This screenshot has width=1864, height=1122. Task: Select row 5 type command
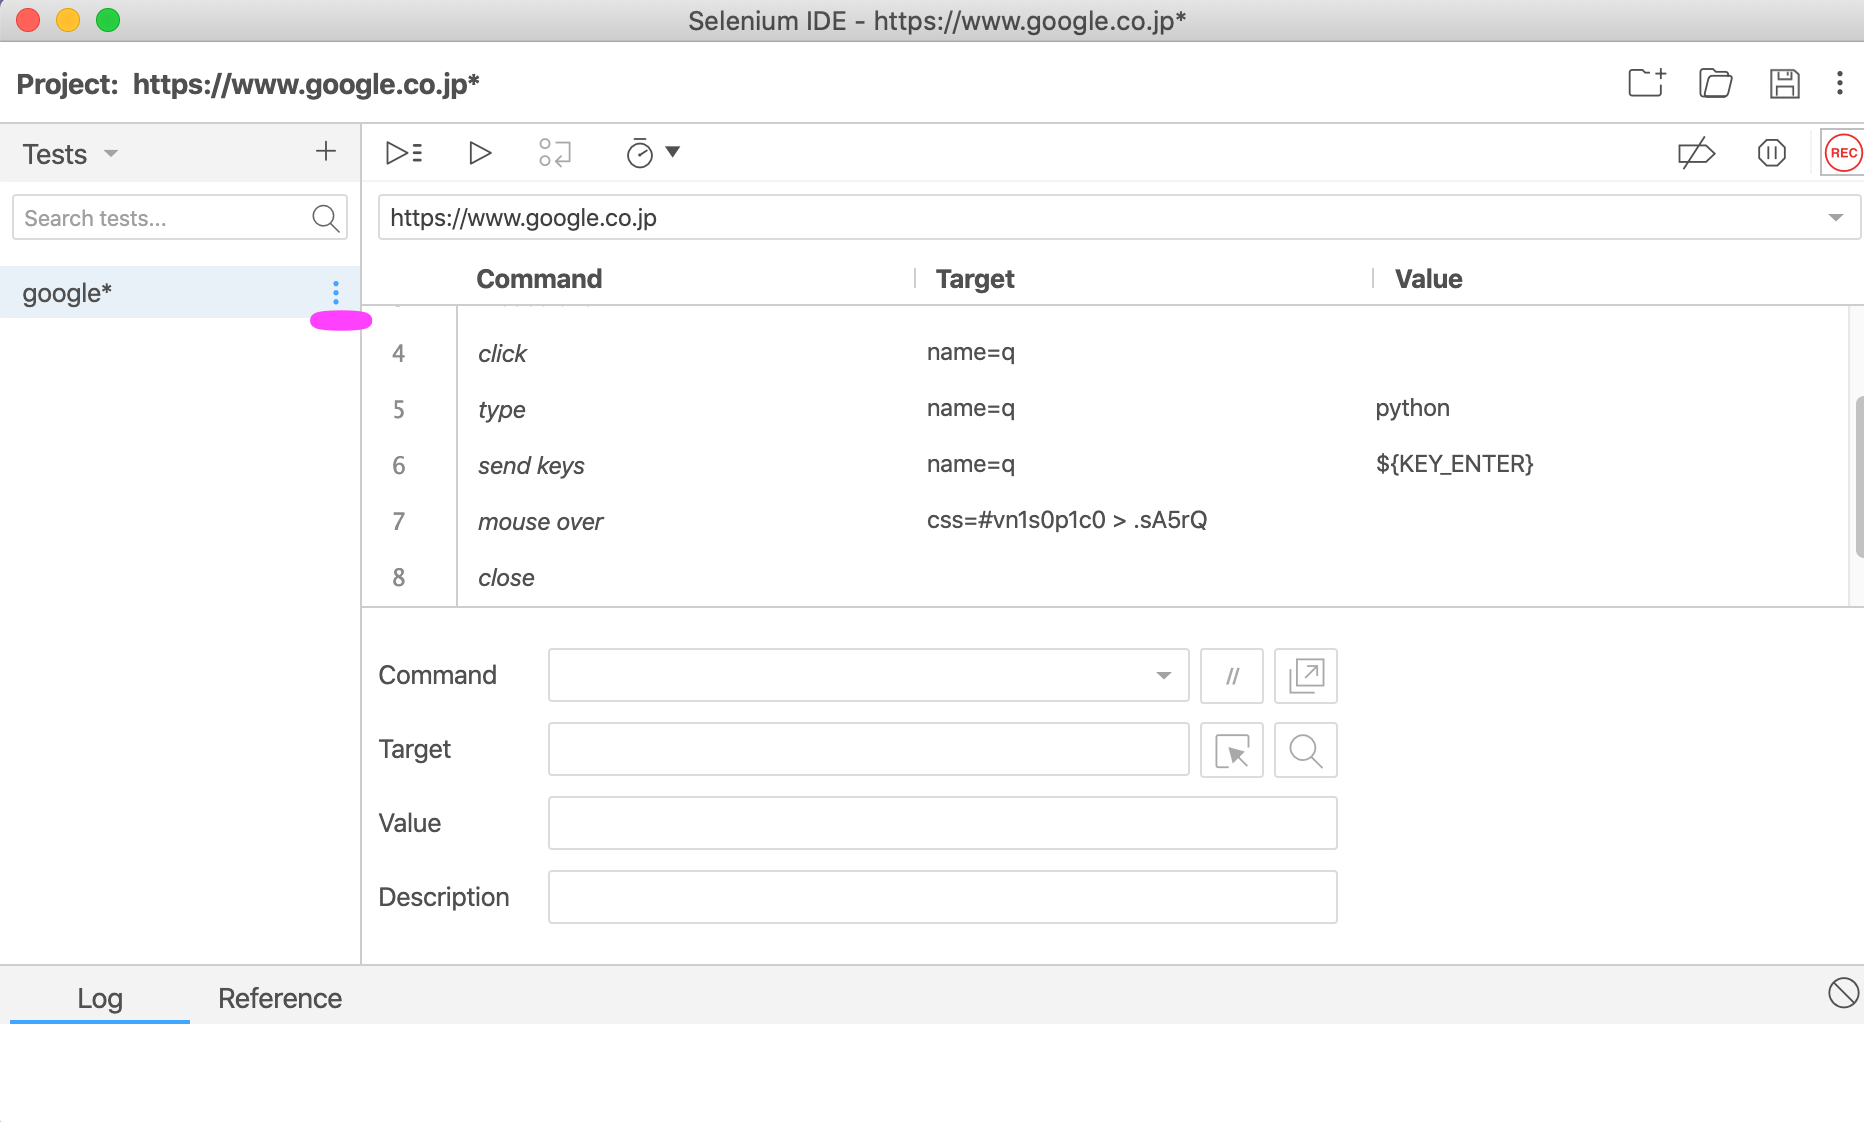(x=1105, y=409)
